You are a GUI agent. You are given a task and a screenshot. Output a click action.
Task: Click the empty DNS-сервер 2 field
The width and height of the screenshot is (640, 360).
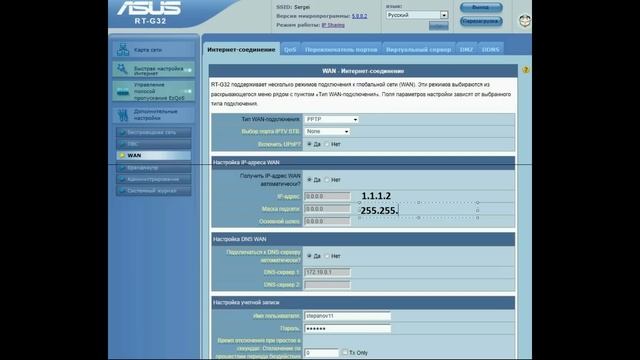click(x=327, y=284)
